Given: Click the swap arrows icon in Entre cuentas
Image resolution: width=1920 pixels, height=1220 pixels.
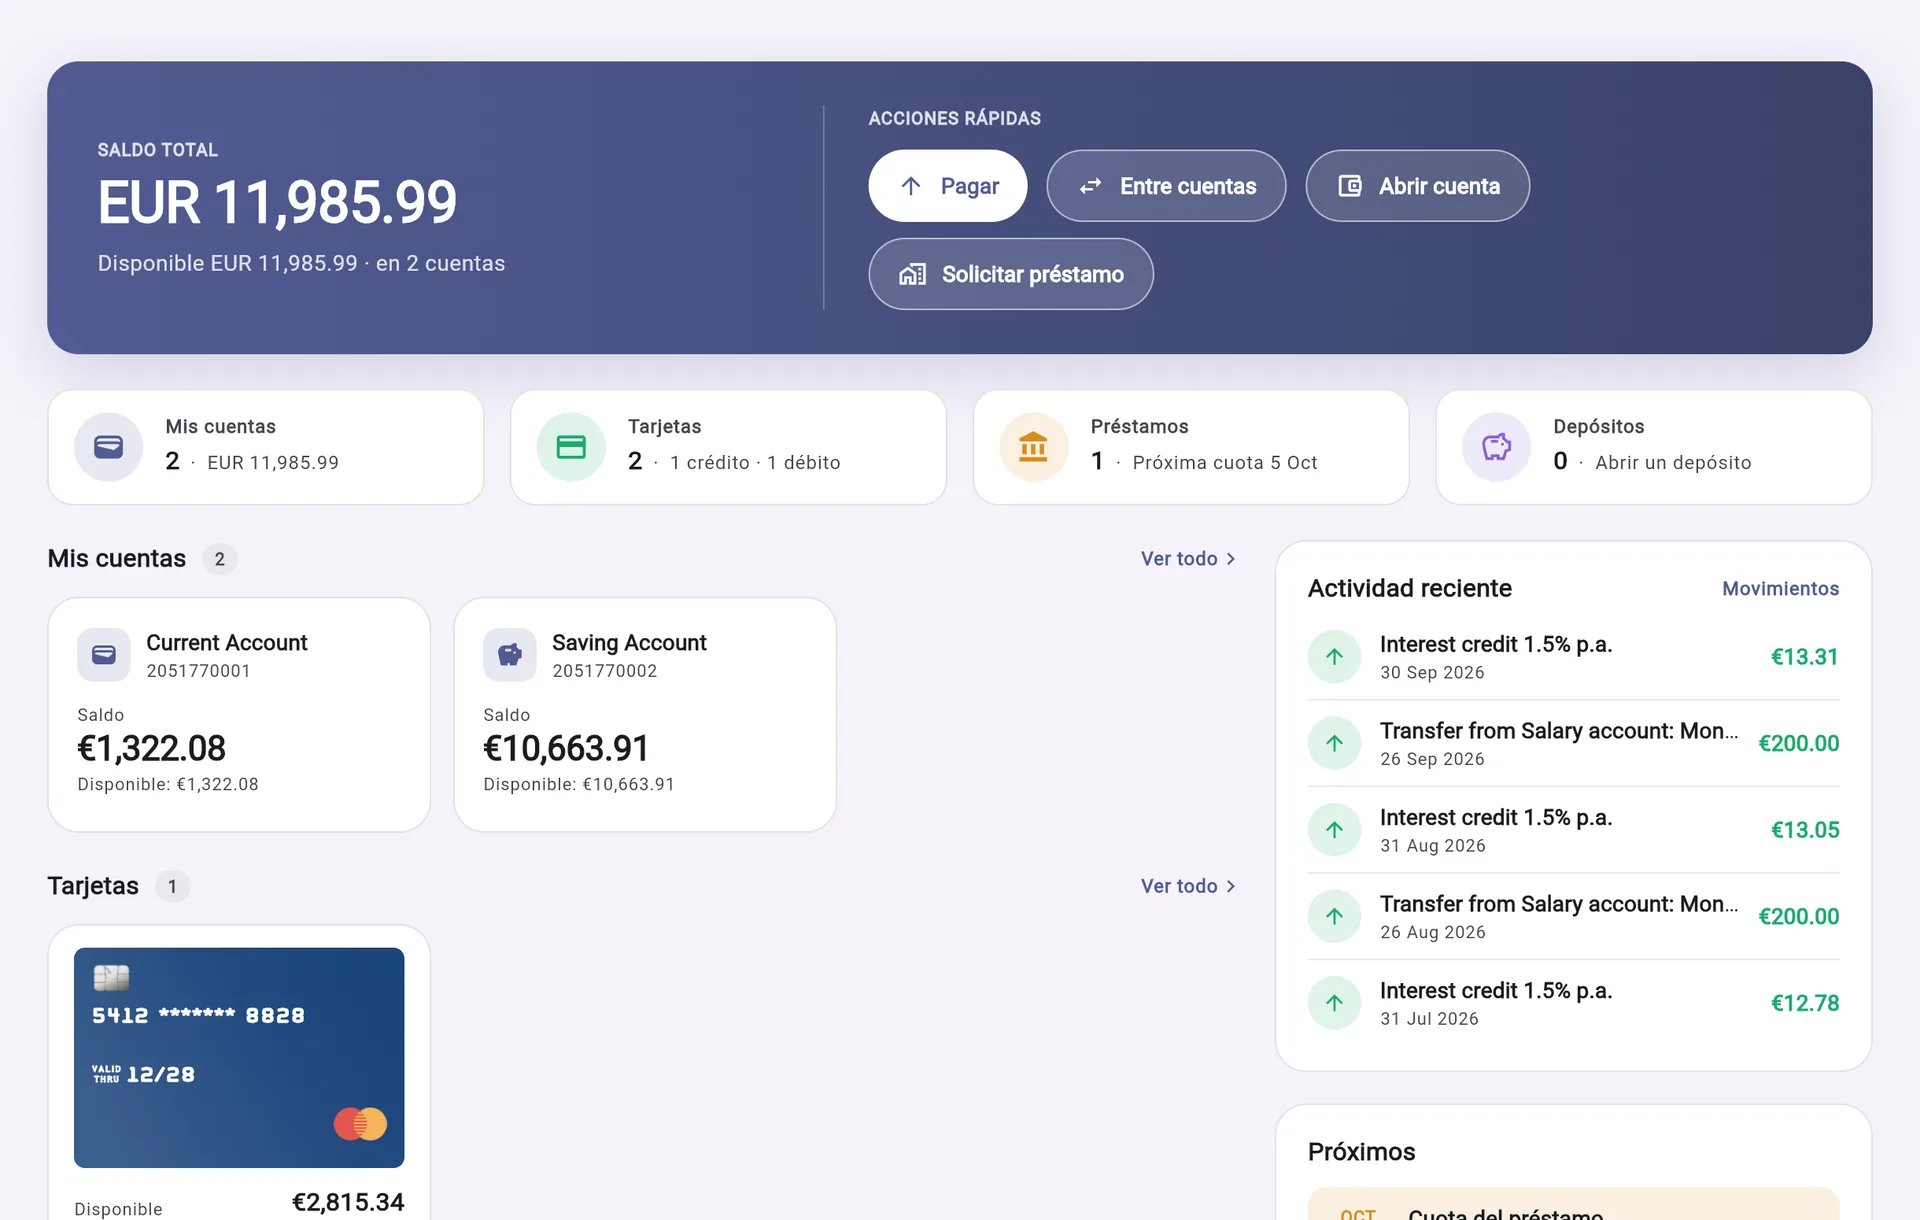Looking at the screenshot, I should pyautogui.click(x=1090, y=186).
